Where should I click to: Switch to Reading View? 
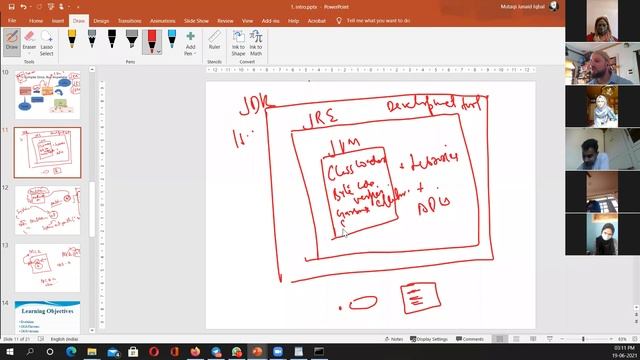click(533, 339)
